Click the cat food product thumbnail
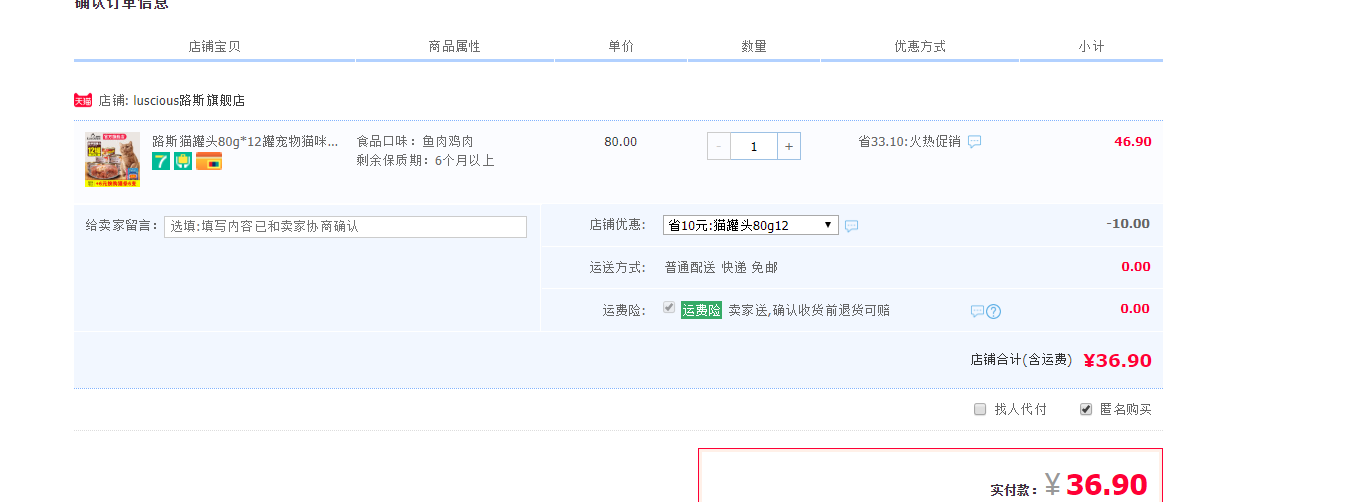The image size is (1354, 502). click(112, 160)
